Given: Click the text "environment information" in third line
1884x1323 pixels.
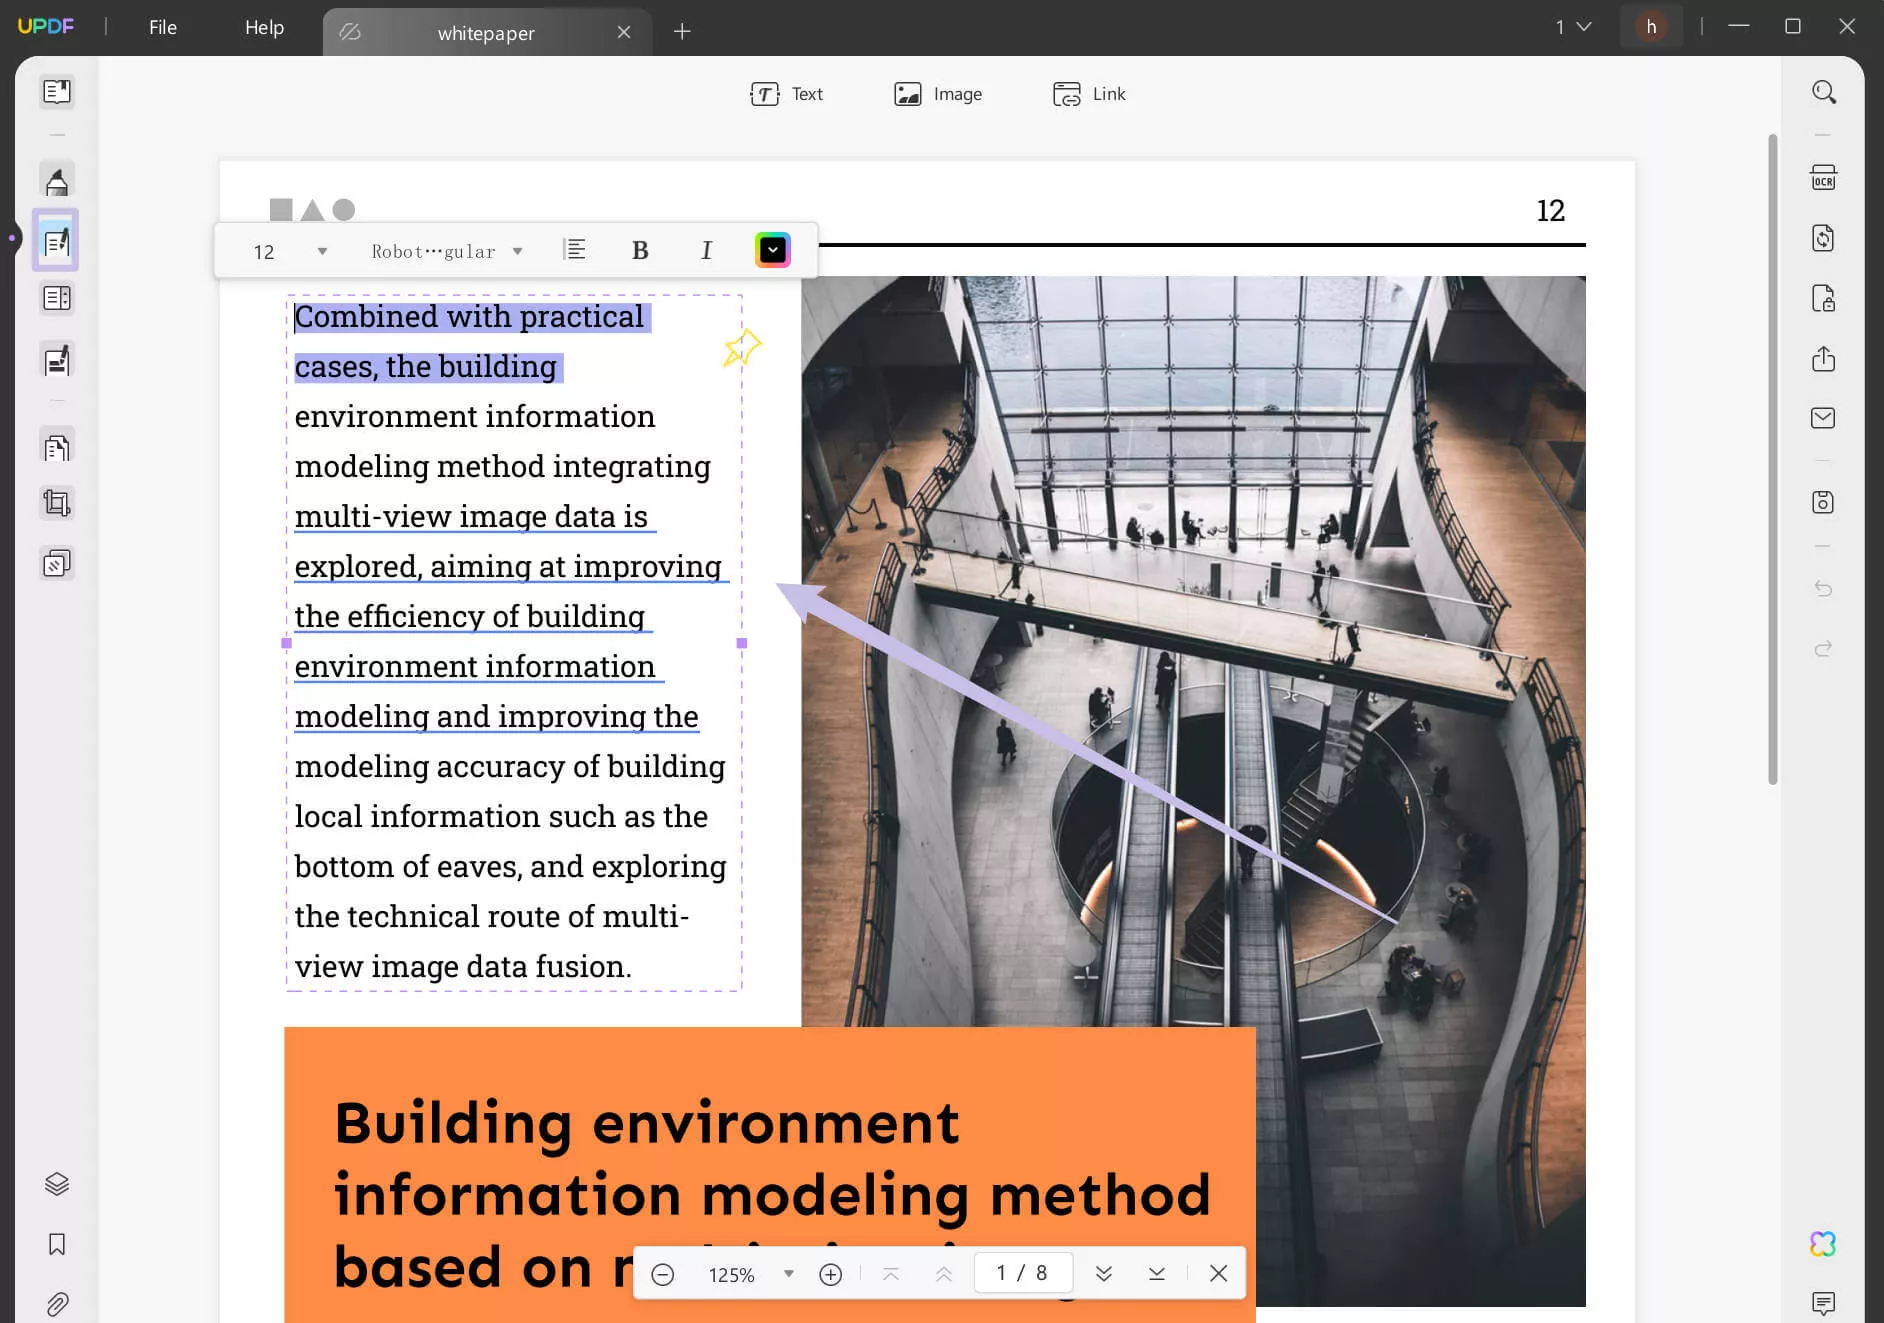Looking at the screenshot, I should coord(475,416).
